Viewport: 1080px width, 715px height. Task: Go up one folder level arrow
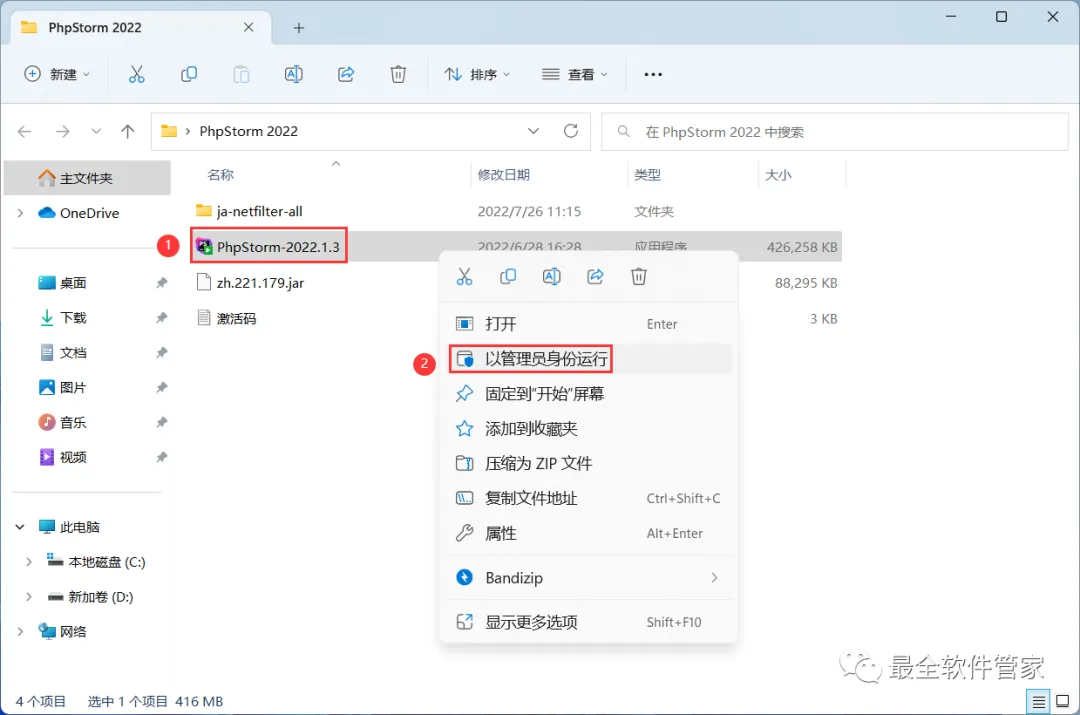click(x=127, y=131)
